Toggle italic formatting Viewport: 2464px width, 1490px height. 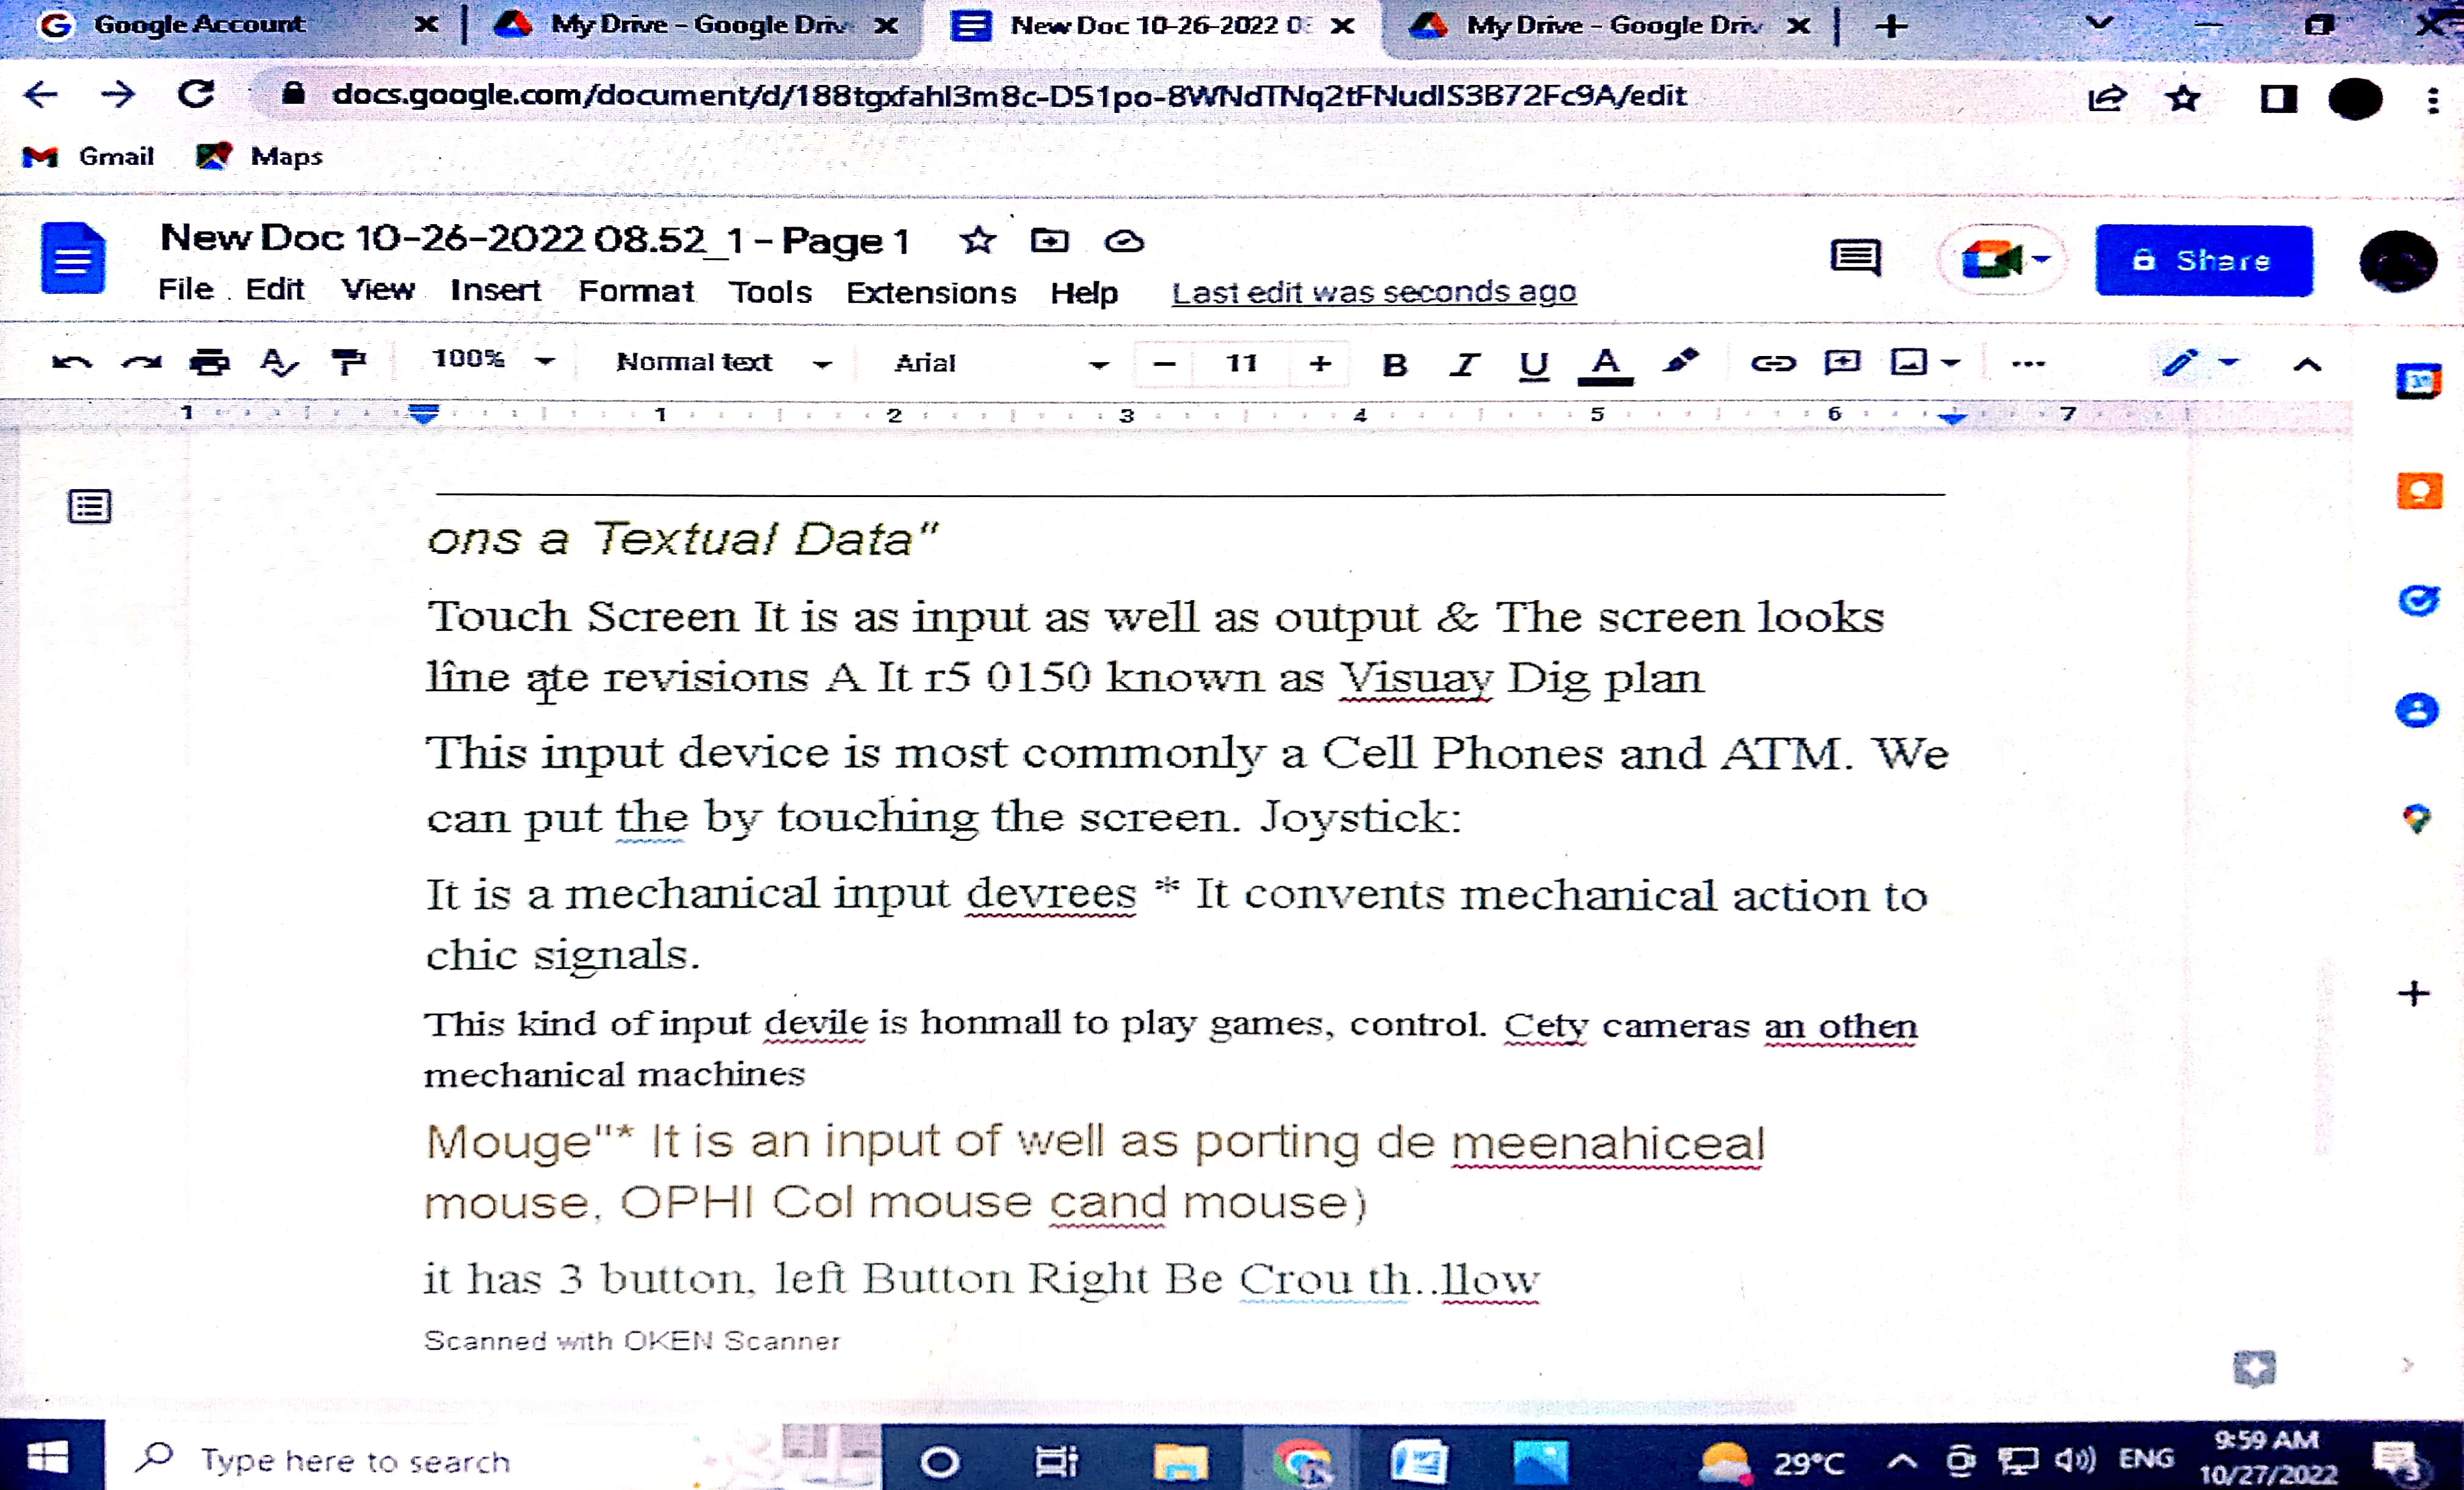pyautogui.click(x=1463, y=365)
